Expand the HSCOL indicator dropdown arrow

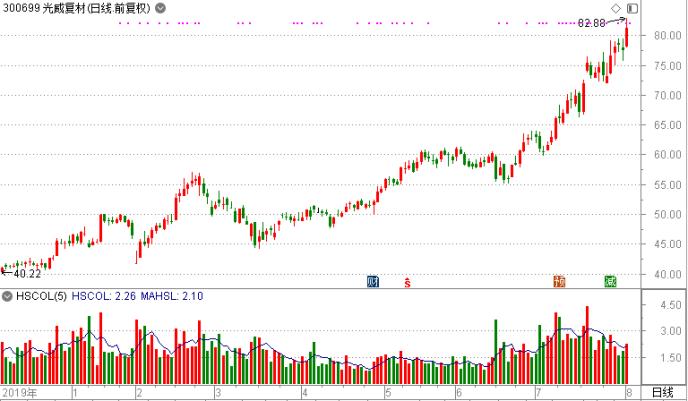6,296
